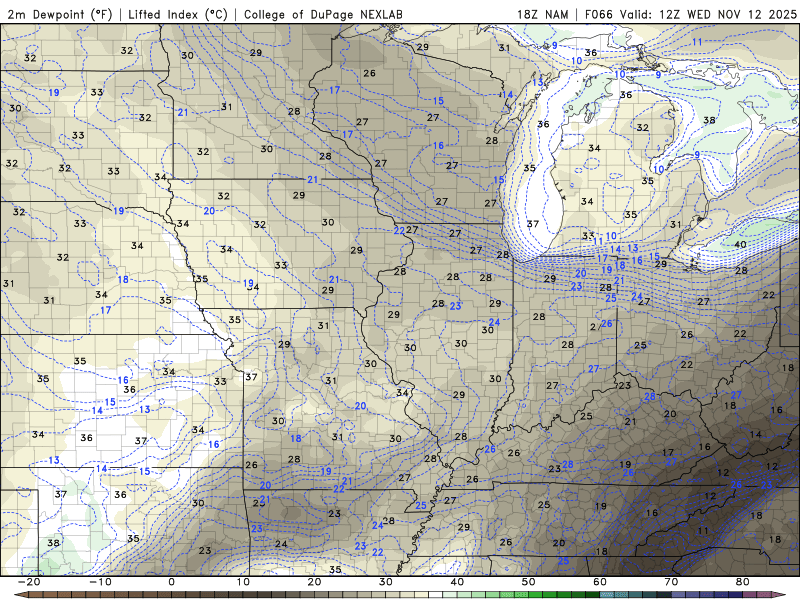Click the "70" color scale label

click(671, 582)
